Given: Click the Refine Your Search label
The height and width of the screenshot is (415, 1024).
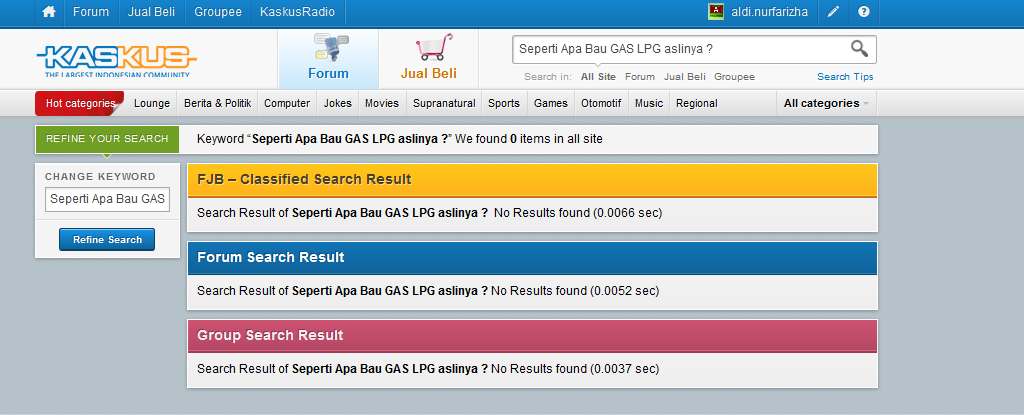Looking at the screenshot, I should point(107,139).
